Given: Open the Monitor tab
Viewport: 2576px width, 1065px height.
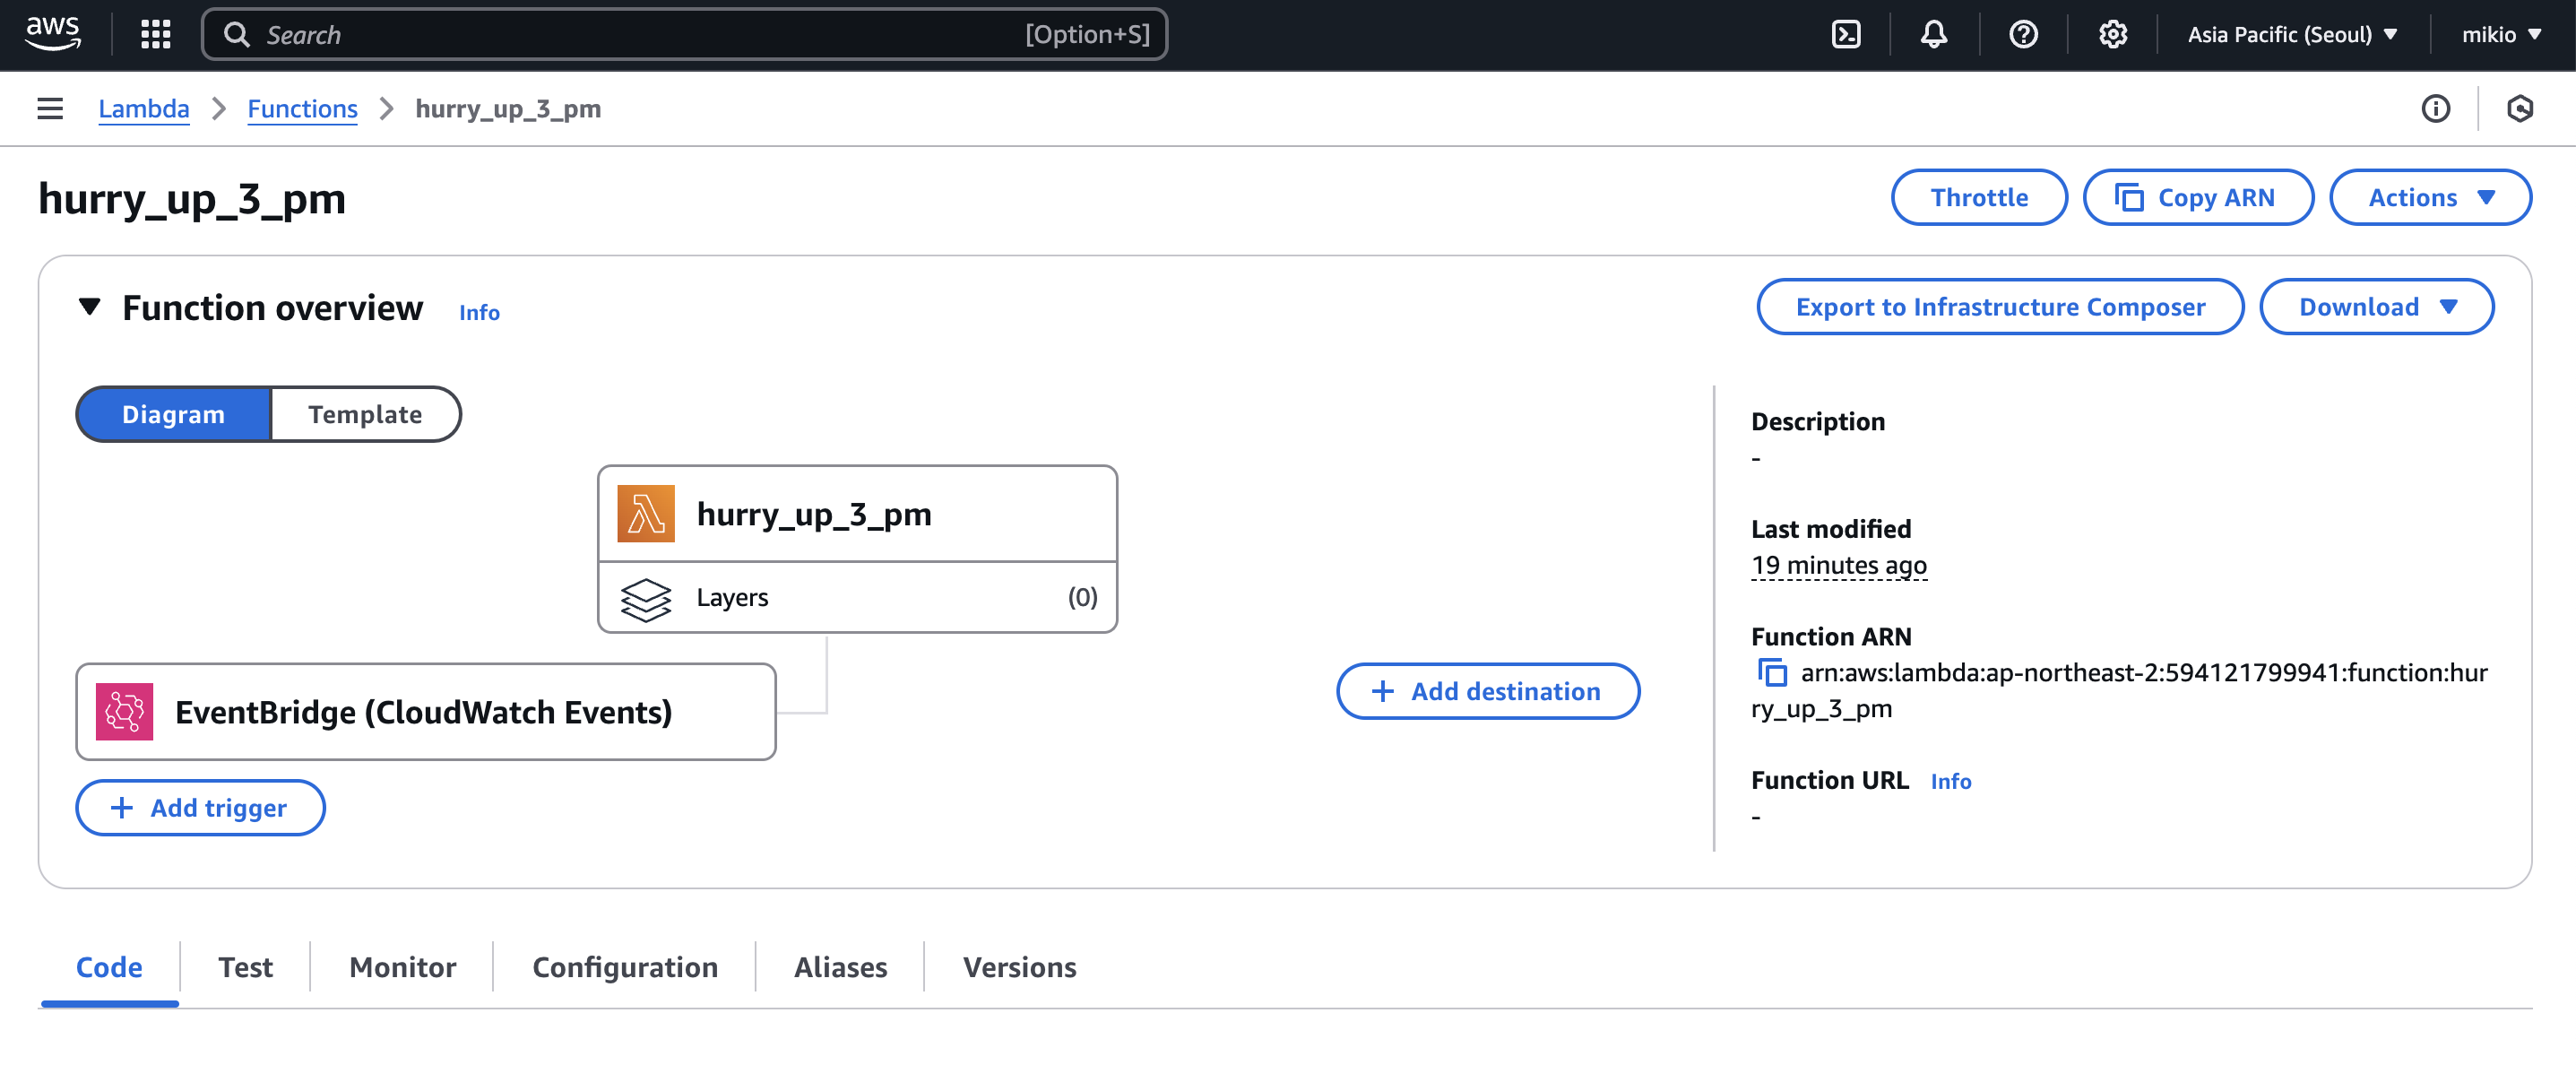Looking at the screenshot, I should point(402,967).
